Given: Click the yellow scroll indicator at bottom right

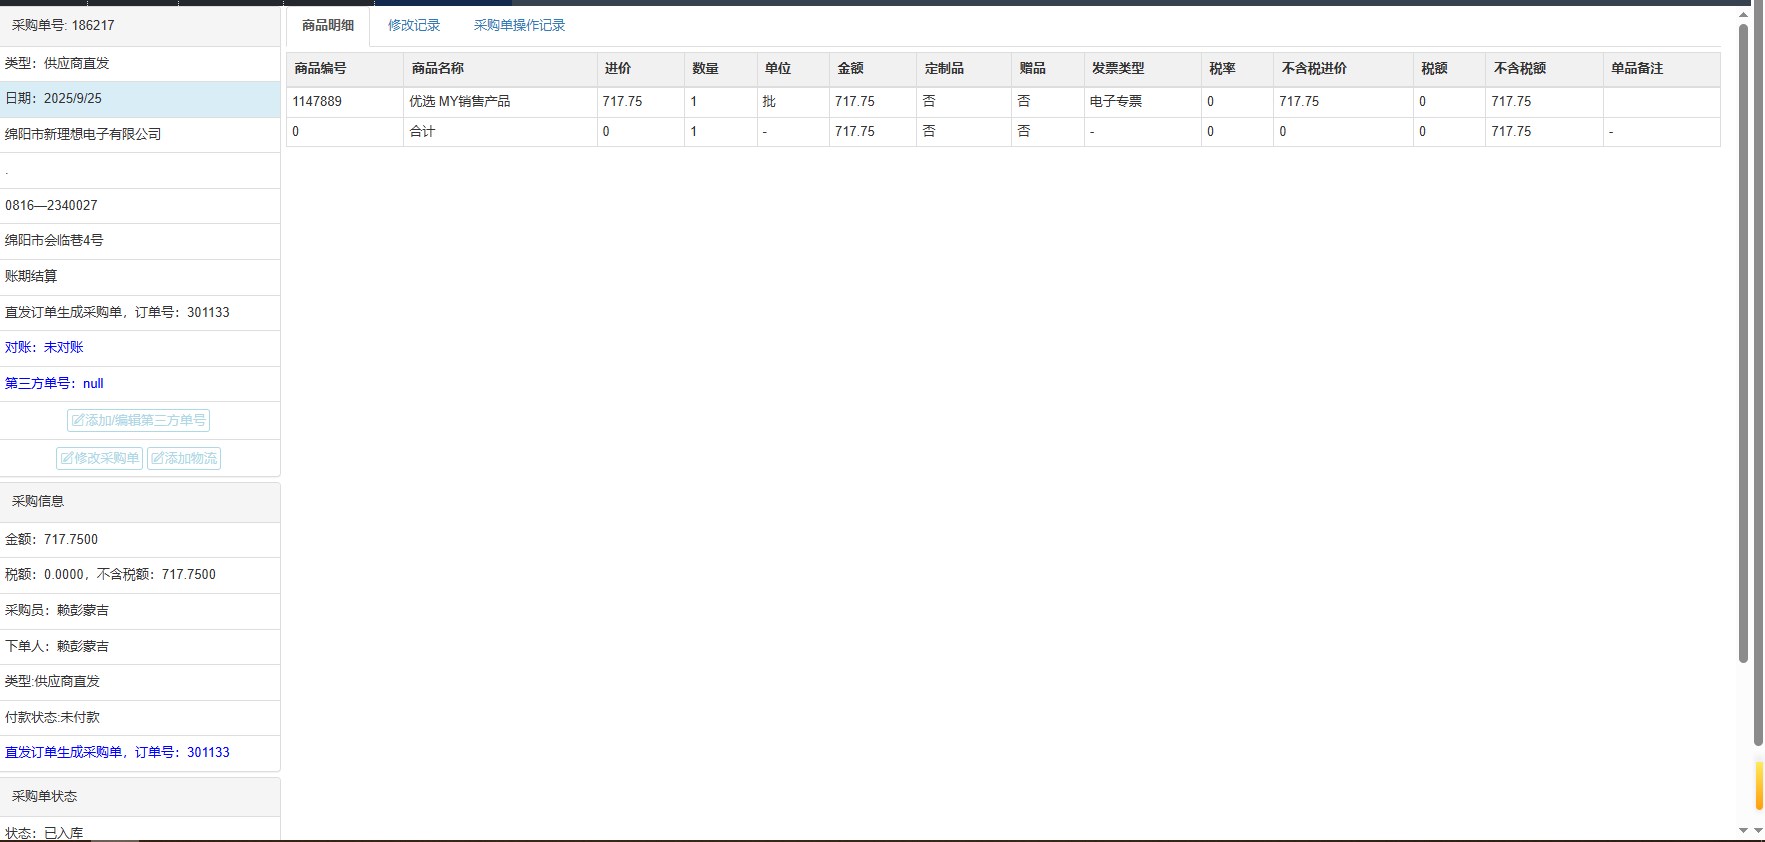Looking at the screenshot, I should 1758,786.
